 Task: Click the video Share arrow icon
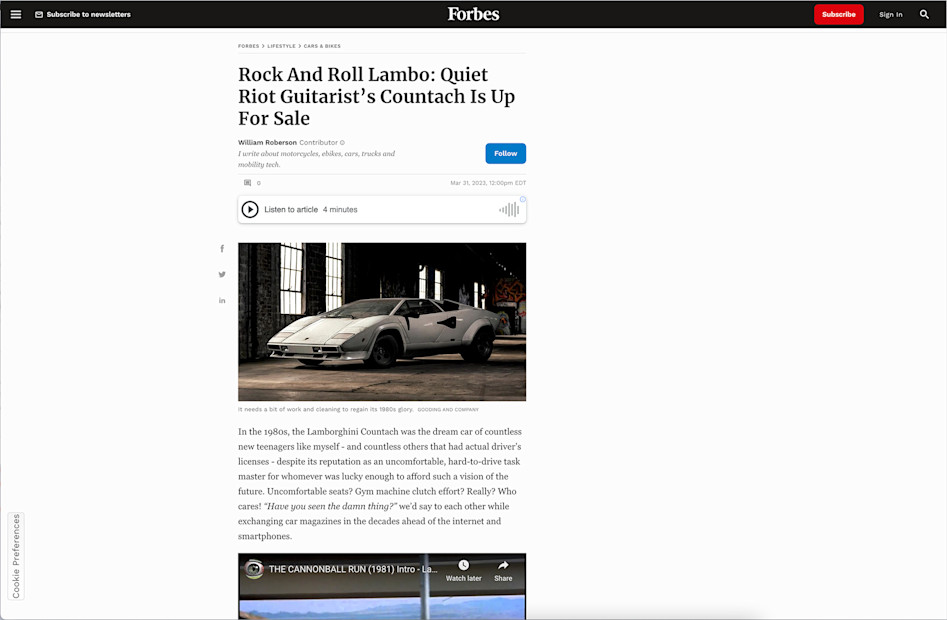point(503,565)
